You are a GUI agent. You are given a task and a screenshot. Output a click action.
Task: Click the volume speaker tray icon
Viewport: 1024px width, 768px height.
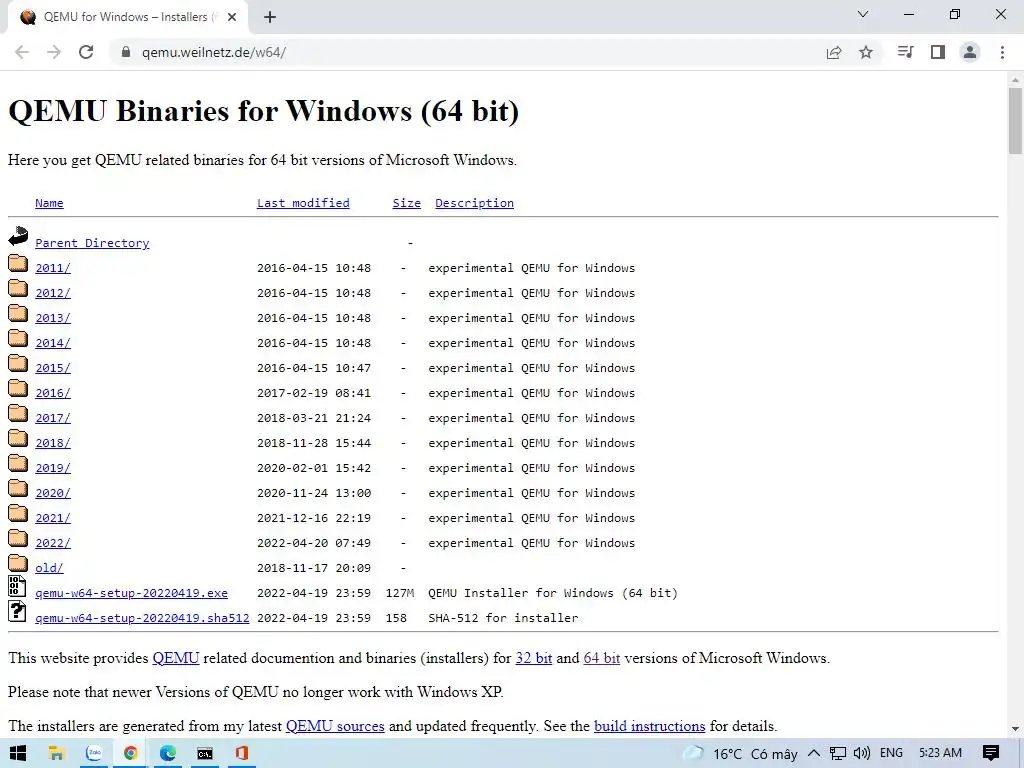point(861,754)
